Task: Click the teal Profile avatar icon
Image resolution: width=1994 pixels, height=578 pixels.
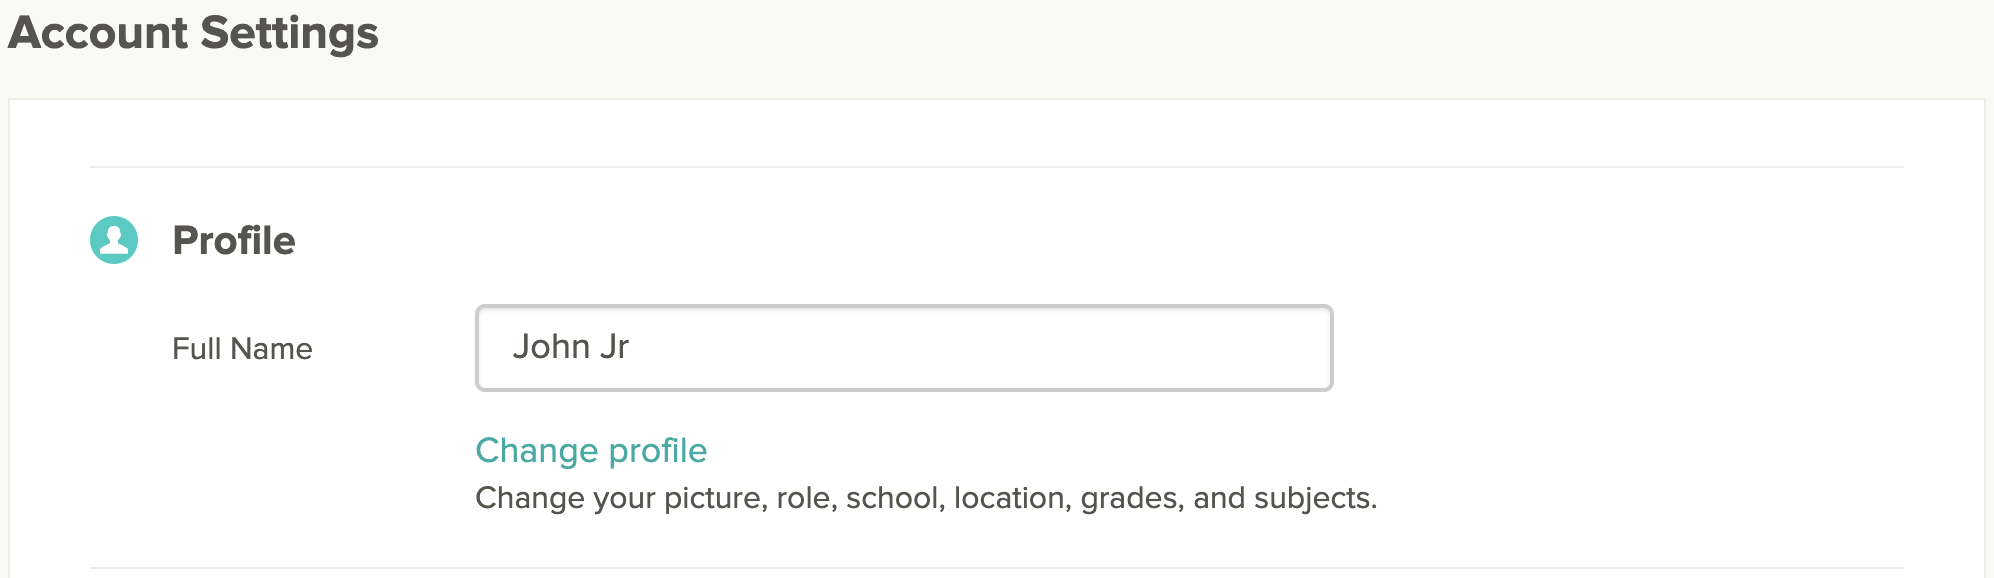Action: [x=114, y=240]
